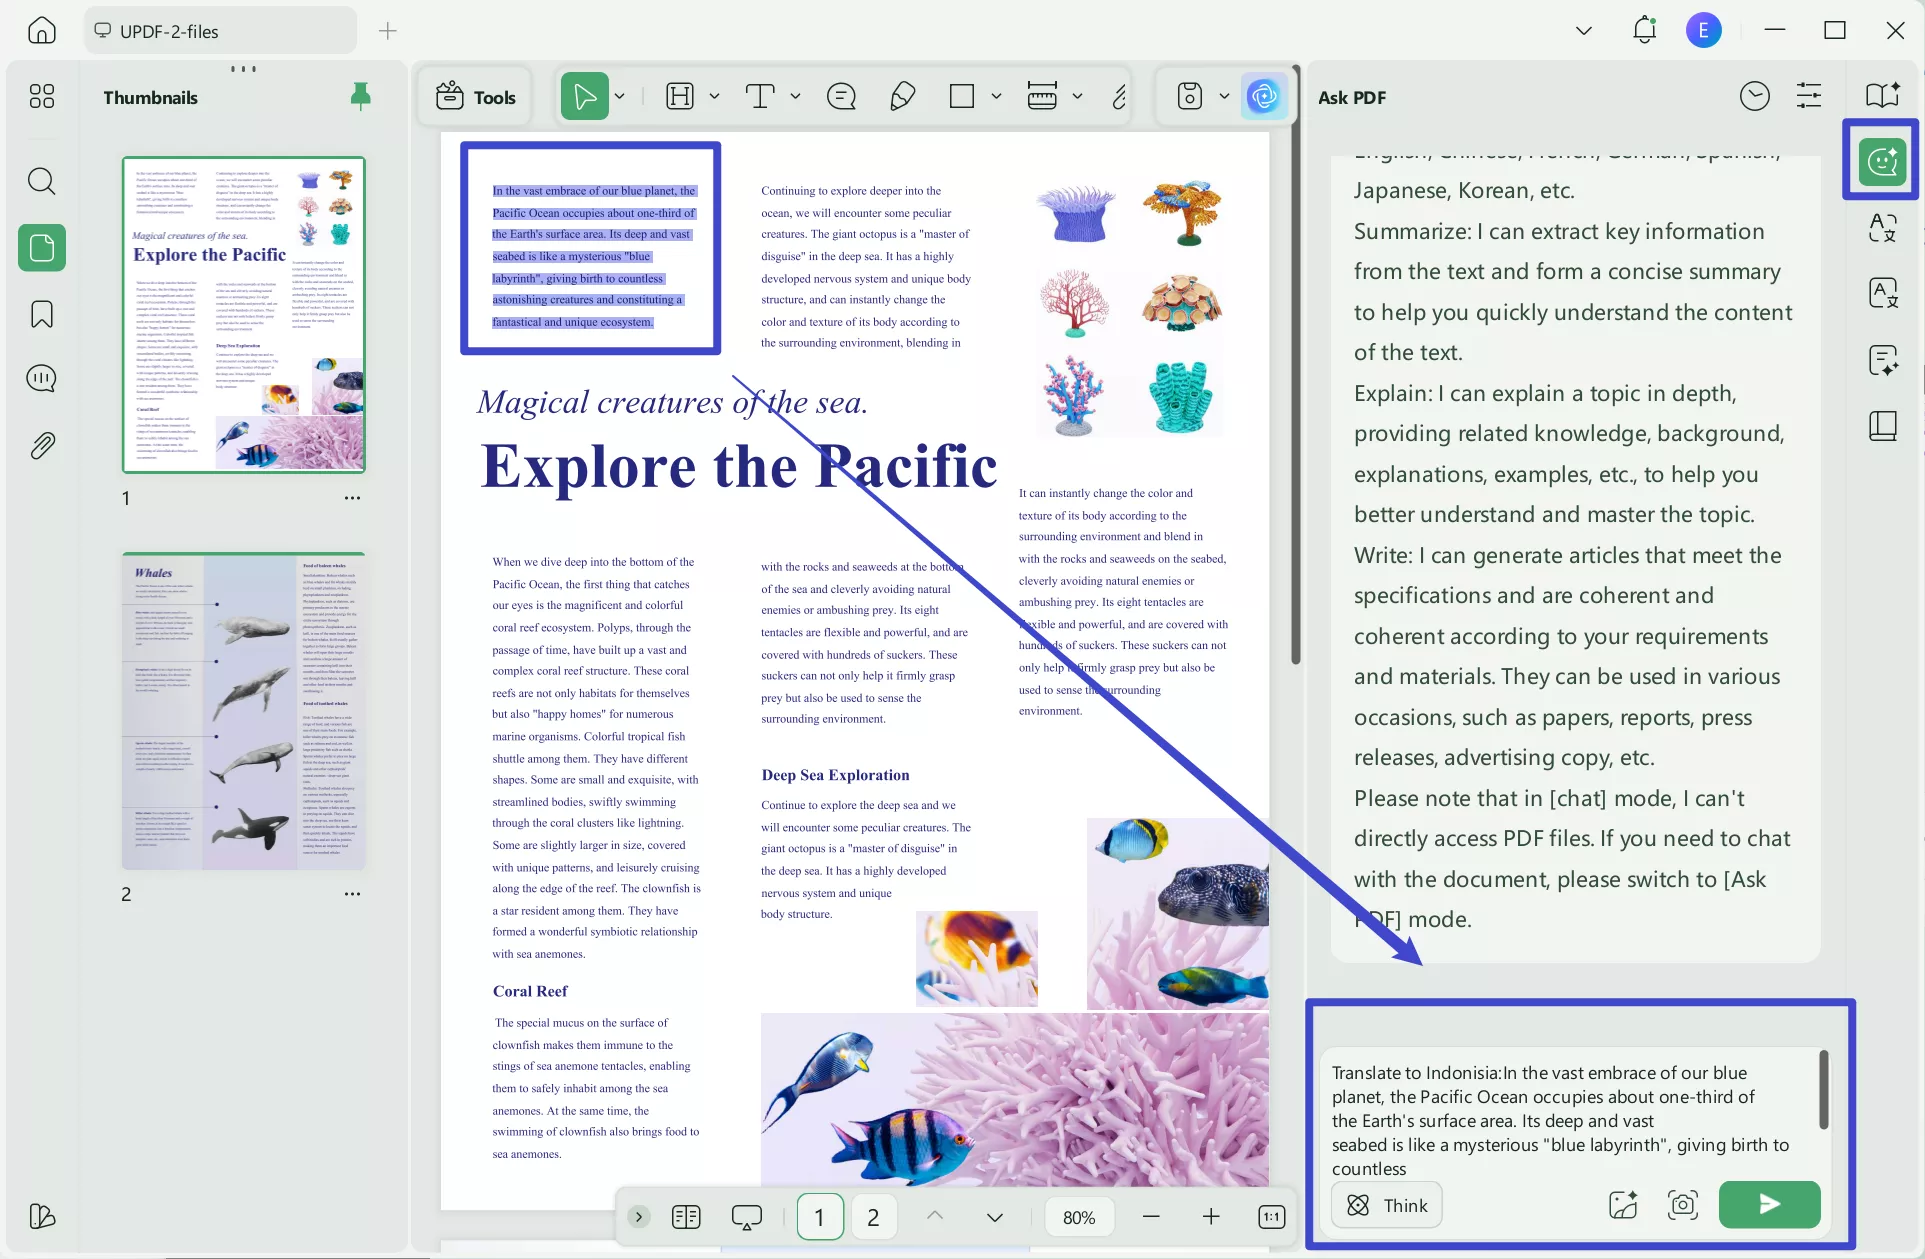Toggle the AI Assistant panel button

[1264, 96]
